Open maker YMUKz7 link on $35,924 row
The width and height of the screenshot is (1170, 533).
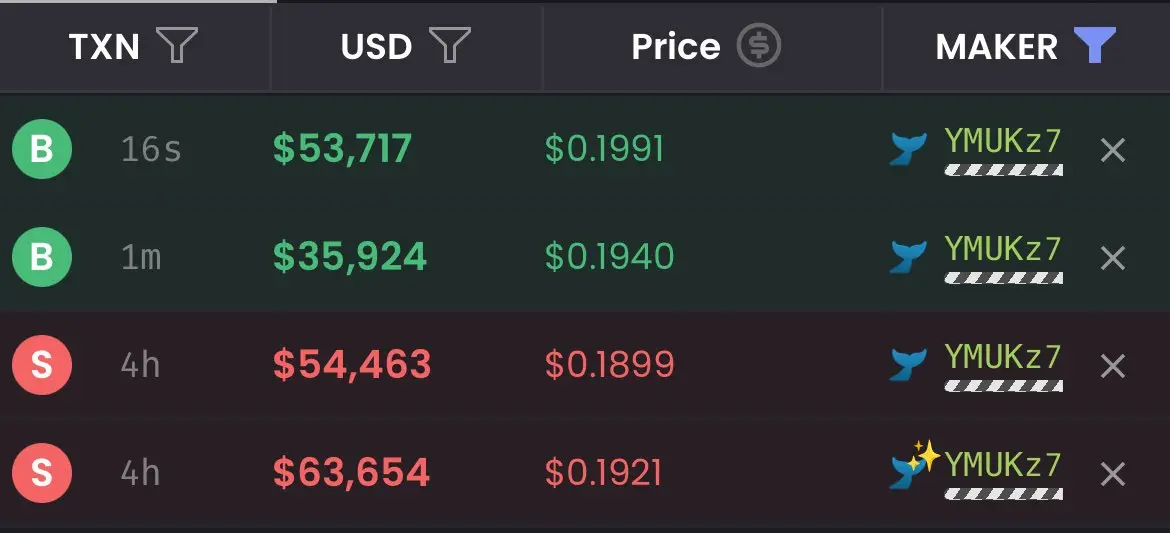click(1003, 249)
